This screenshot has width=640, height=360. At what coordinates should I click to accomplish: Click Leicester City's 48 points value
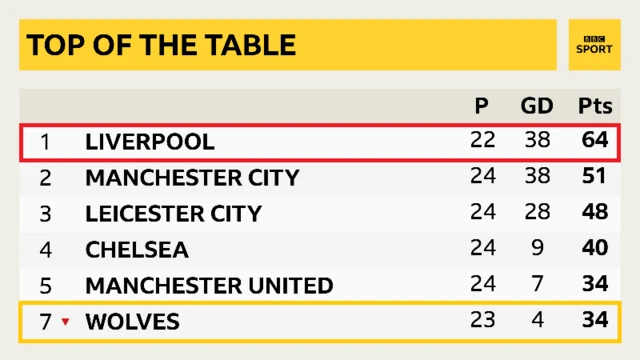(595, 211)
